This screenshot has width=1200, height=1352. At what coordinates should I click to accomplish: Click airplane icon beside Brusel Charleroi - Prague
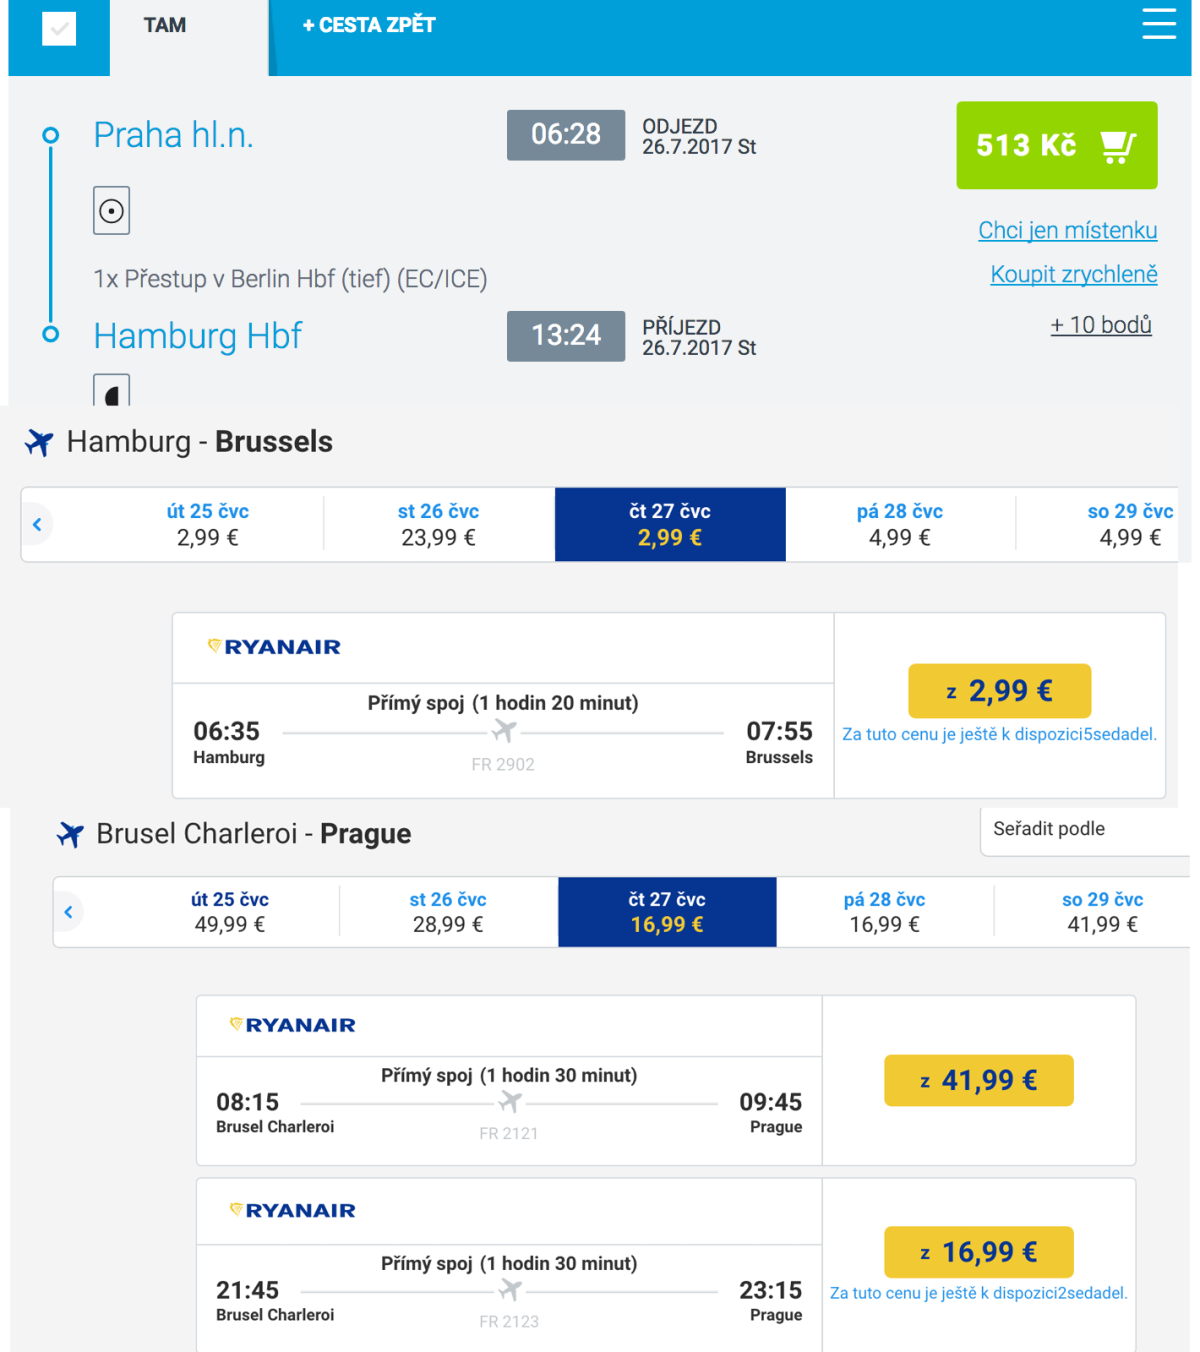point(70,834)
